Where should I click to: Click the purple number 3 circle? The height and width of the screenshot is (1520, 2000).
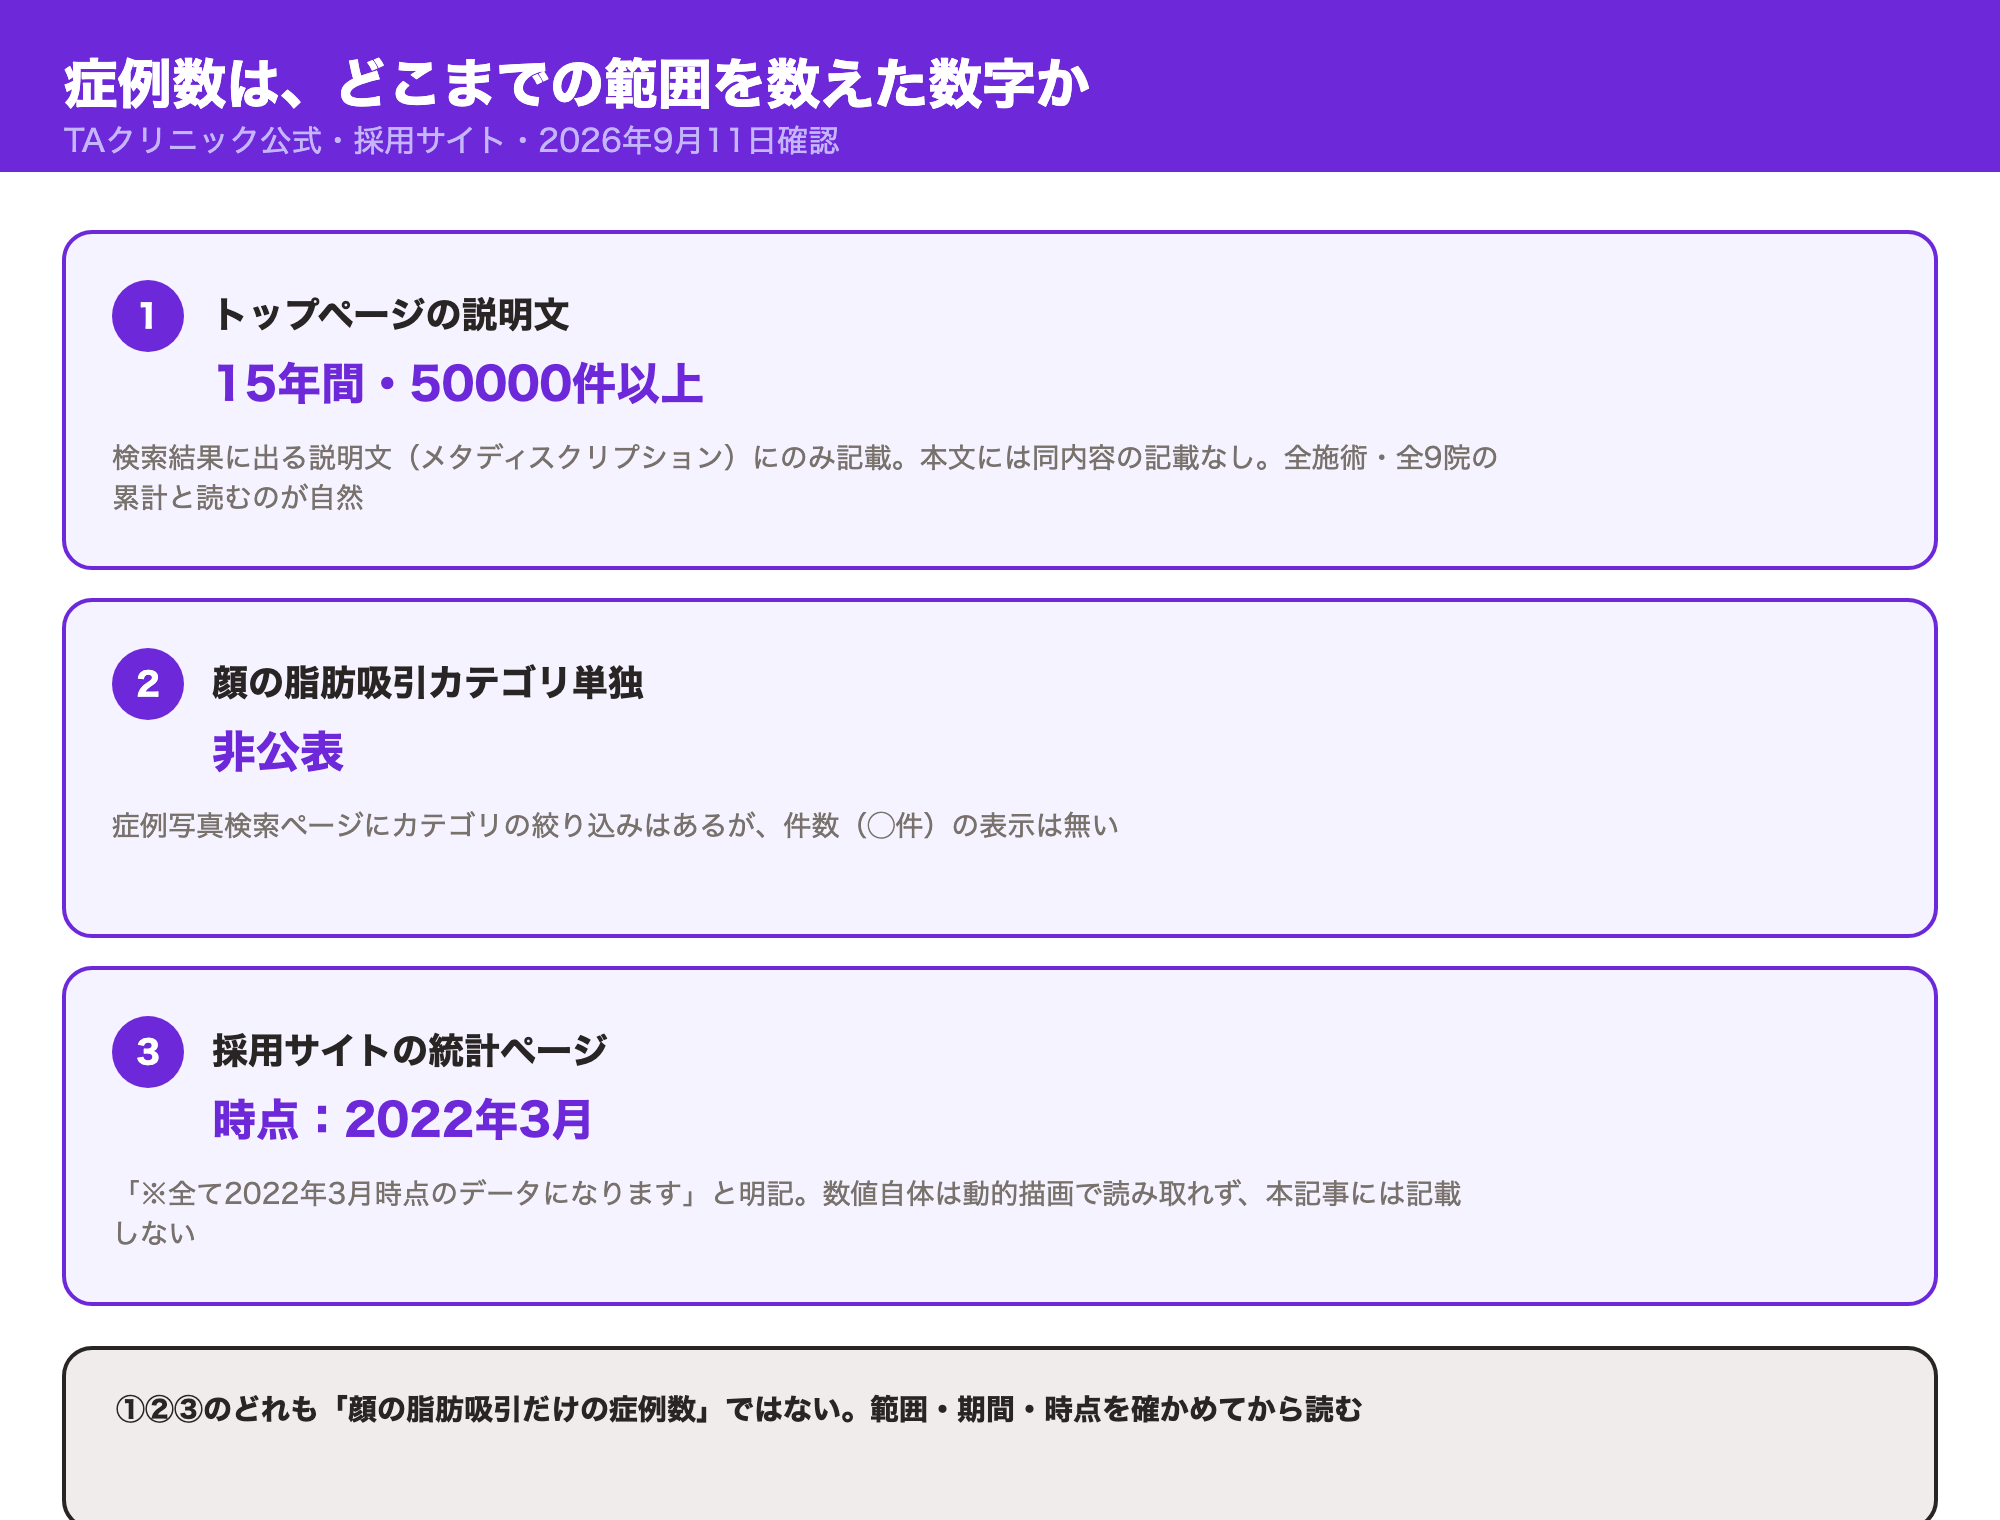148,1052
